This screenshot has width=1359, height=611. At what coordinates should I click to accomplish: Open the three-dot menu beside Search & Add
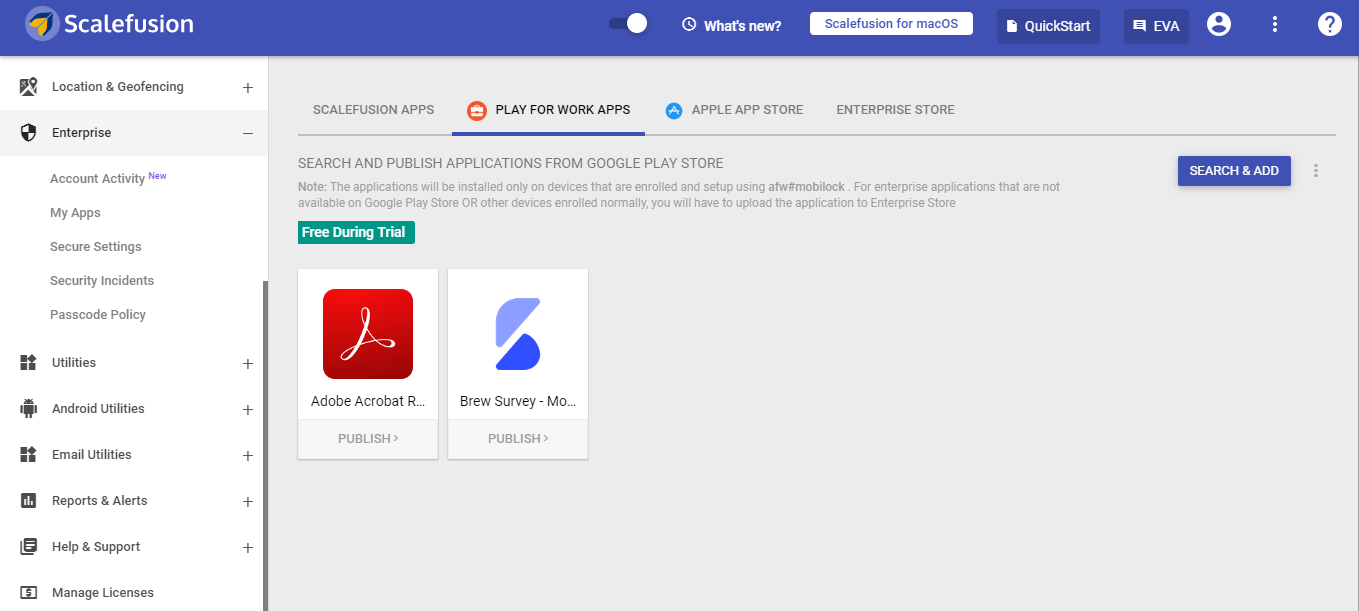pos(1316,171)
